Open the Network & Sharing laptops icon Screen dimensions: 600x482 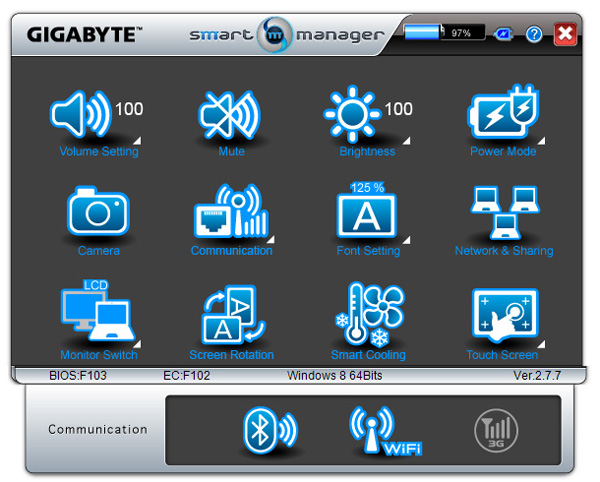[x=505, y=212]
